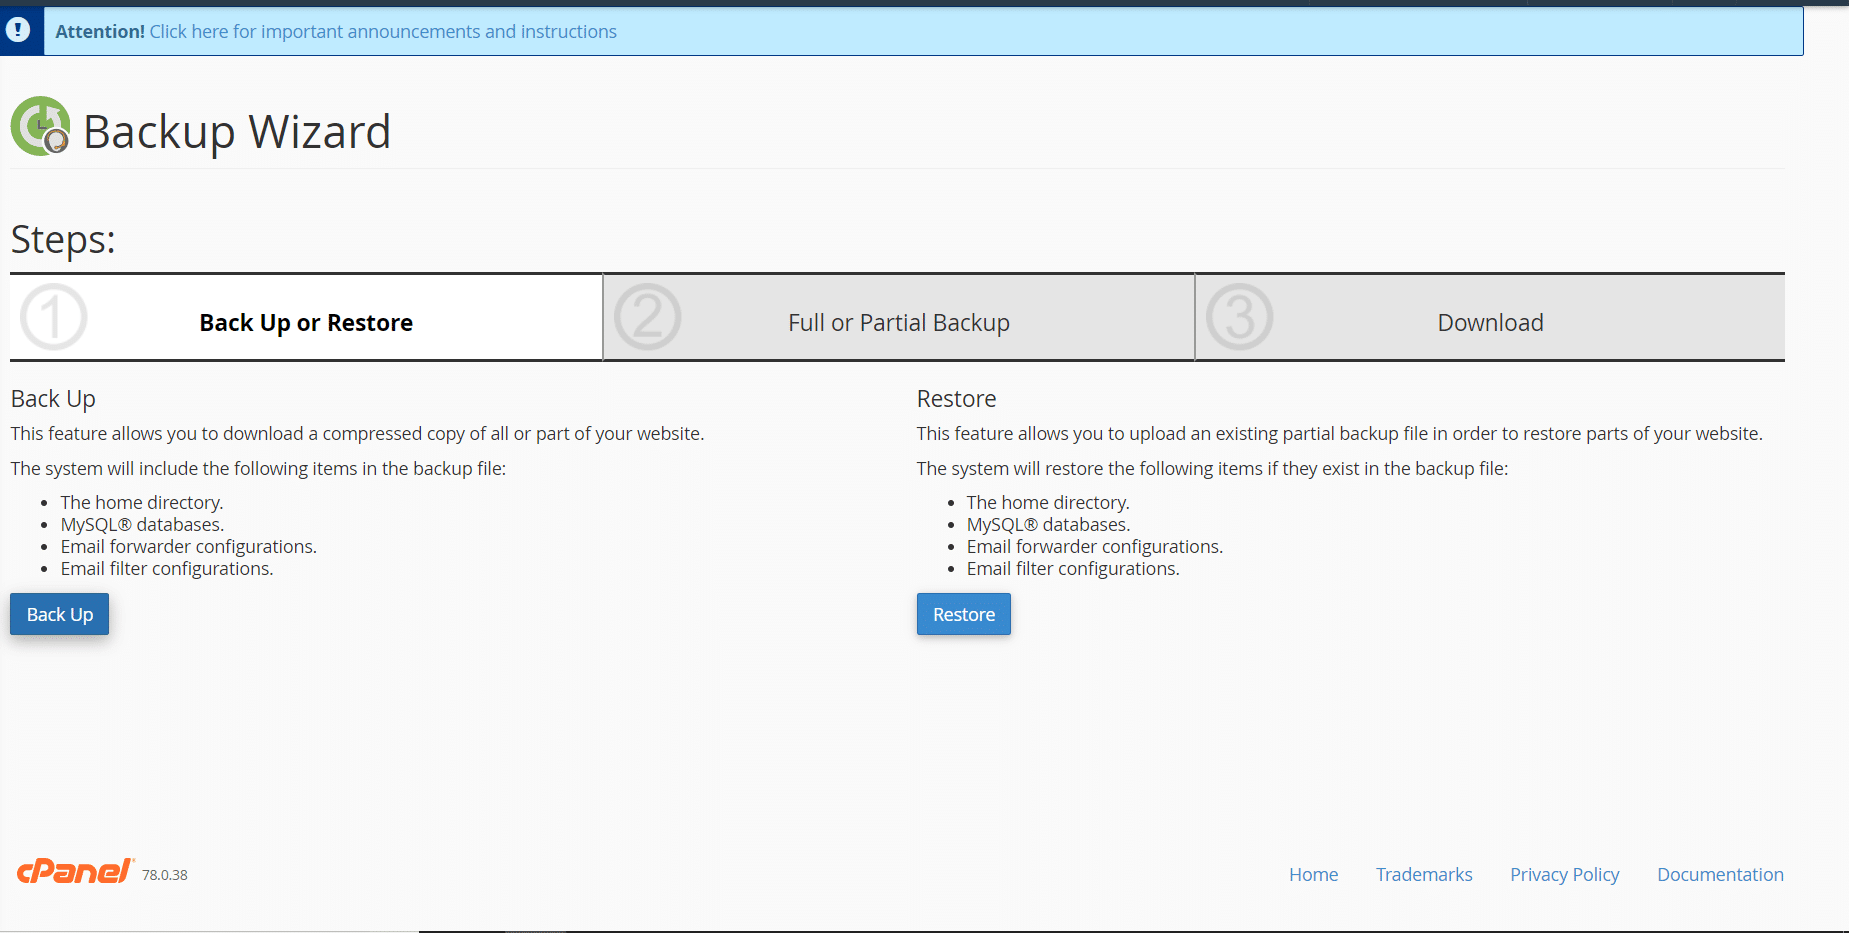Open the Documentation footer link
Screen dimensions: 1849x933
(1720, 875)
